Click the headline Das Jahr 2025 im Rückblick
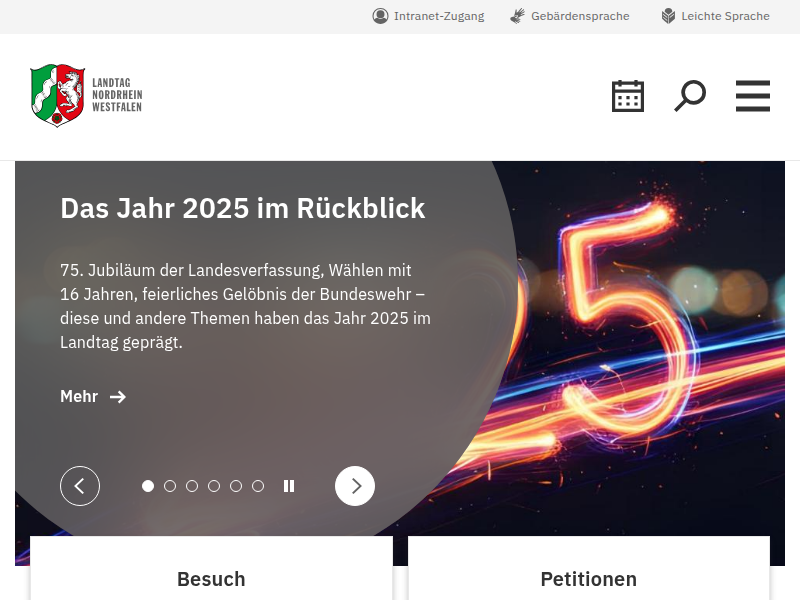Viewport: 800px width, 600px height. (x=243, y=209)
